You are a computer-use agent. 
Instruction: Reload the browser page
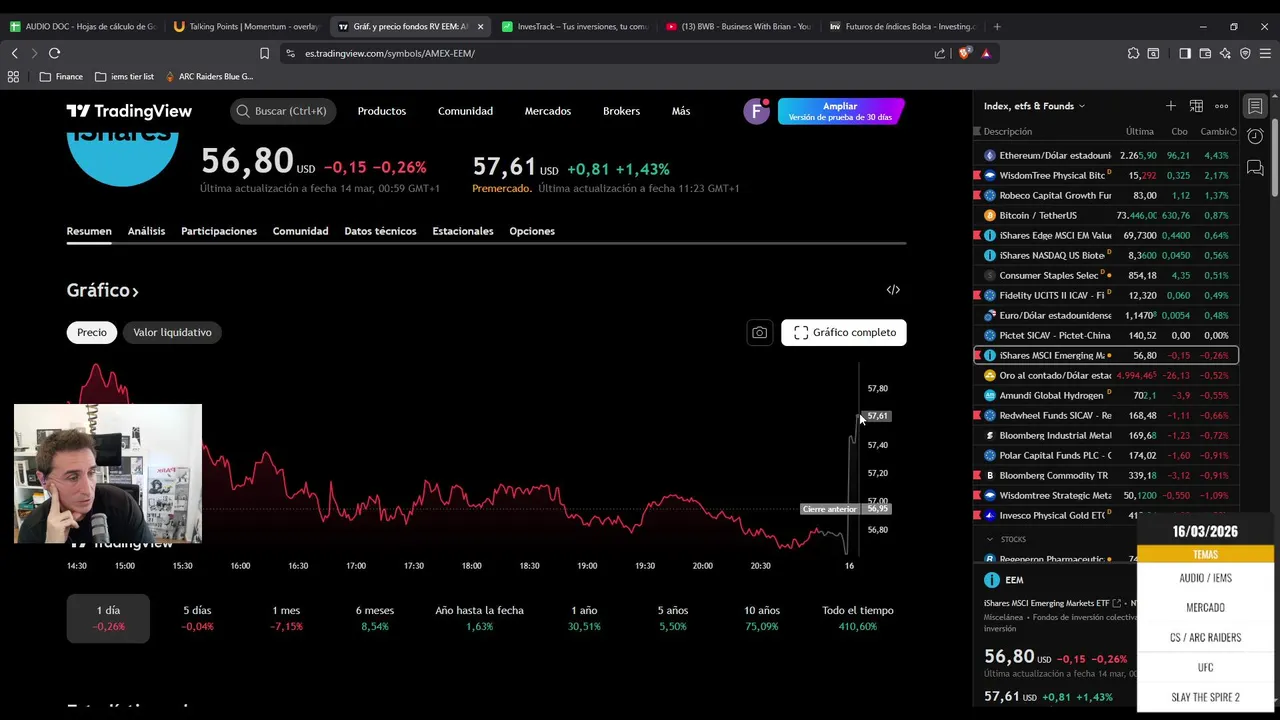coord(54,53)
